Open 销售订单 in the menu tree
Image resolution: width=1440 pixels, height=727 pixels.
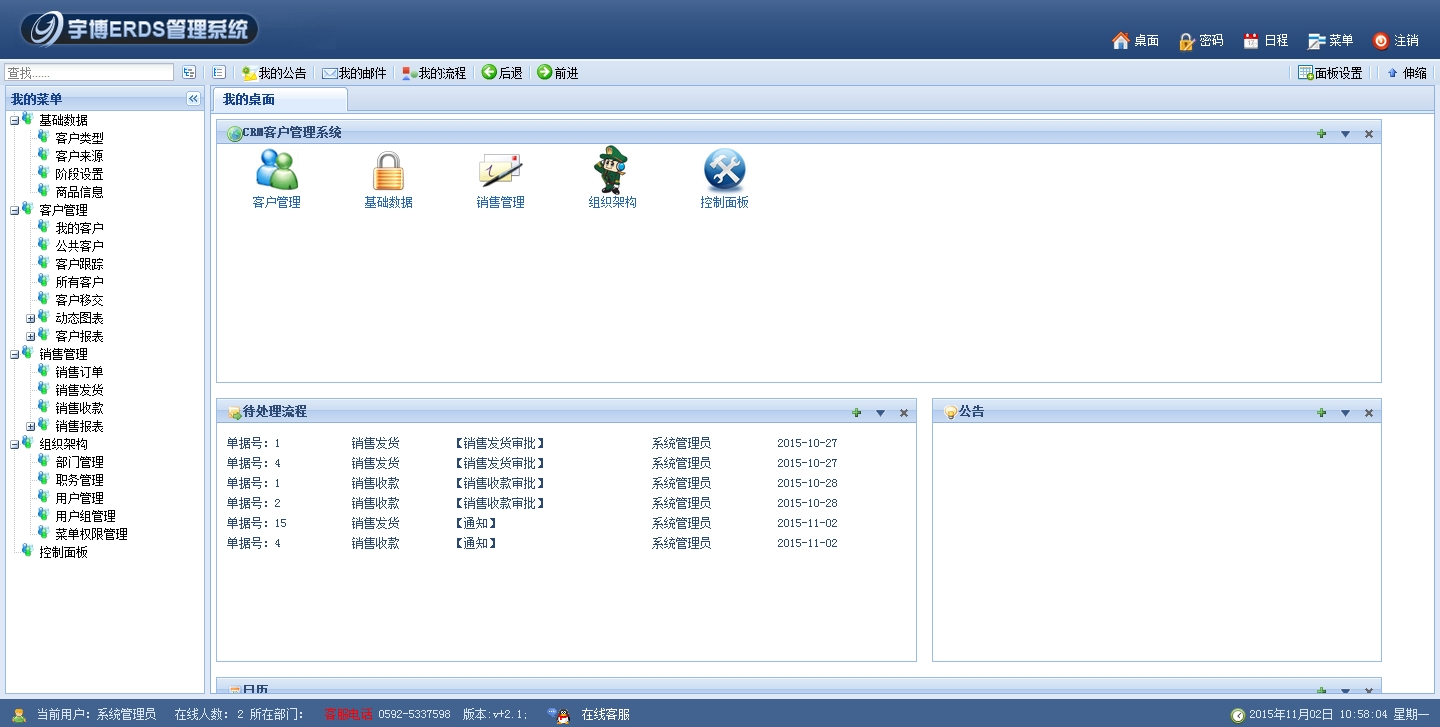click(x=79, y=373)
